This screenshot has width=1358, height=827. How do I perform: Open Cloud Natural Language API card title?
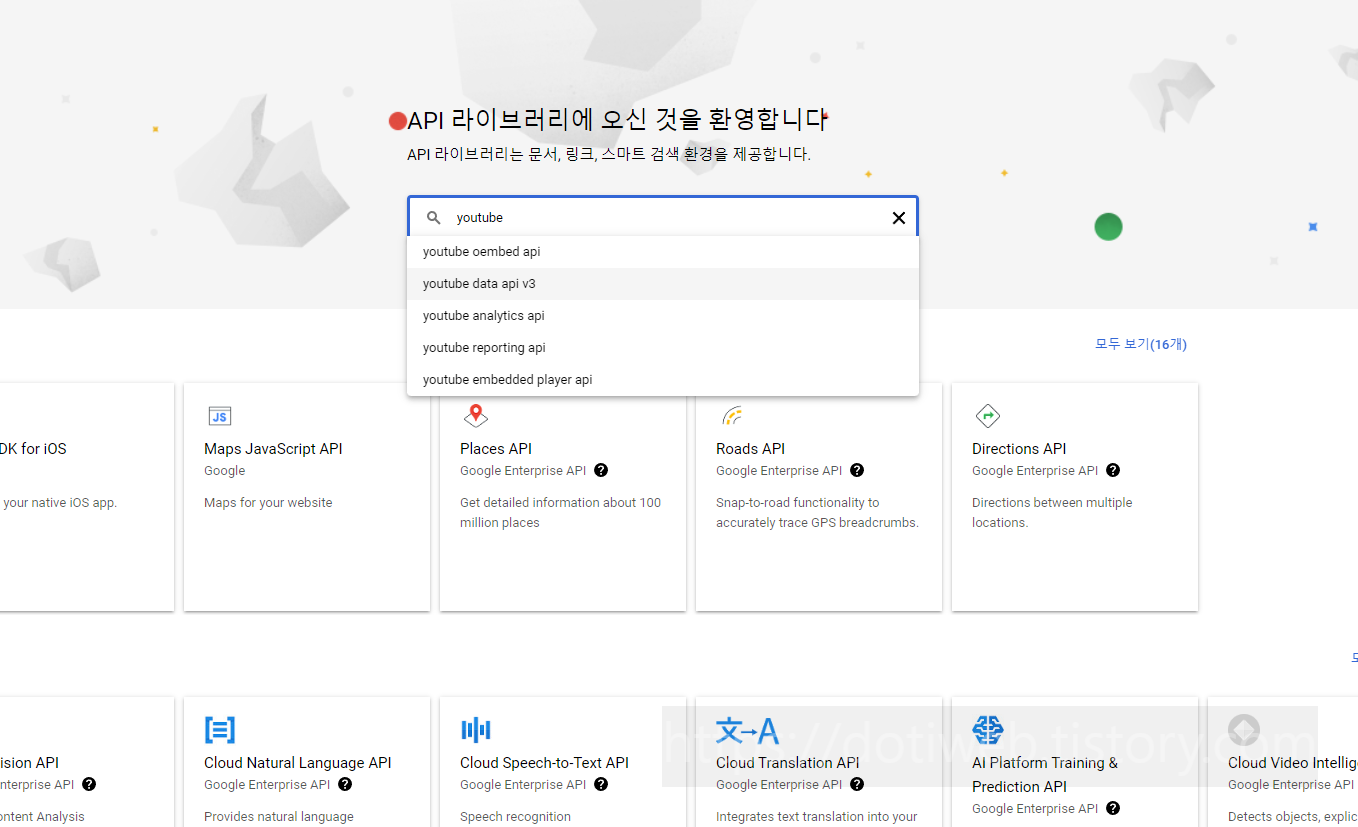pos(298,763)
